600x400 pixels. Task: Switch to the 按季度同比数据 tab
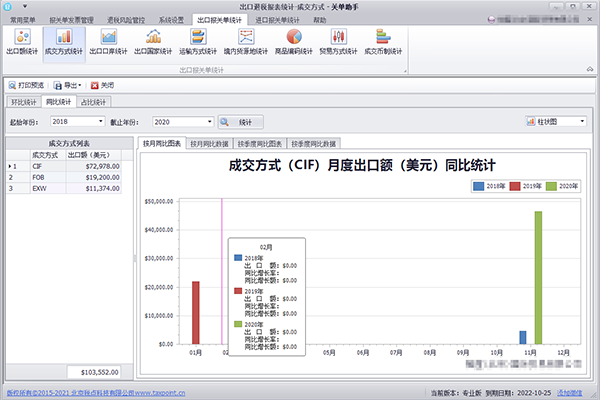click(x=313, y=144)
